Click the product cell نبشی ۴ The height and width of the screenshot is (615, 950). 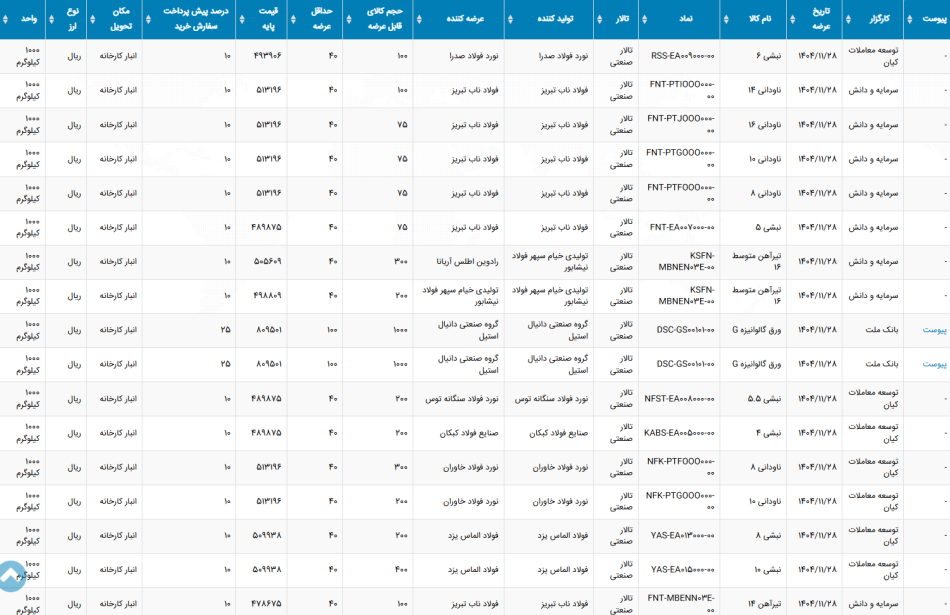click(768, 433)
